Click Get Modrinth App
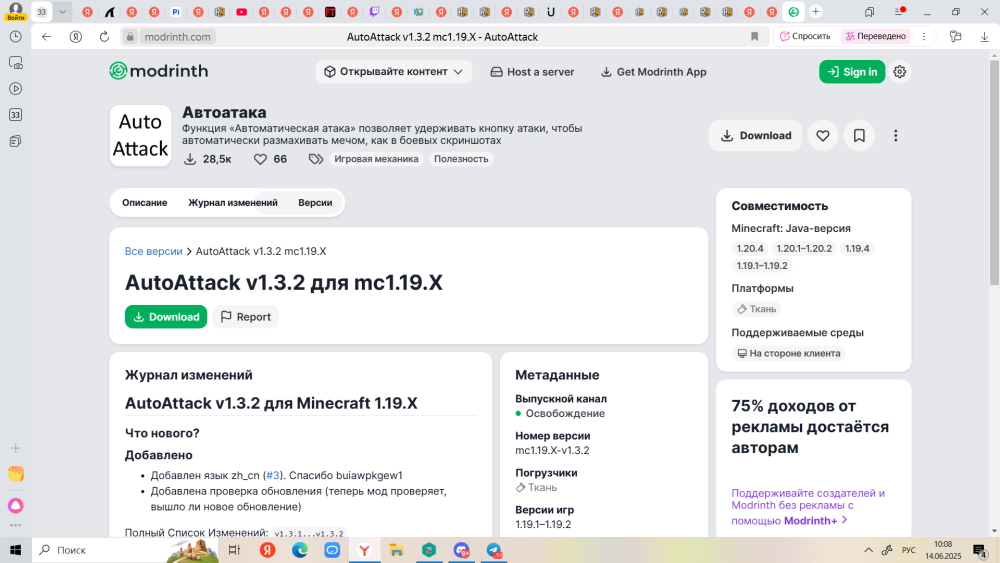Image resolution: width=1000 pixels, height=563 pixels. point(654,72)
